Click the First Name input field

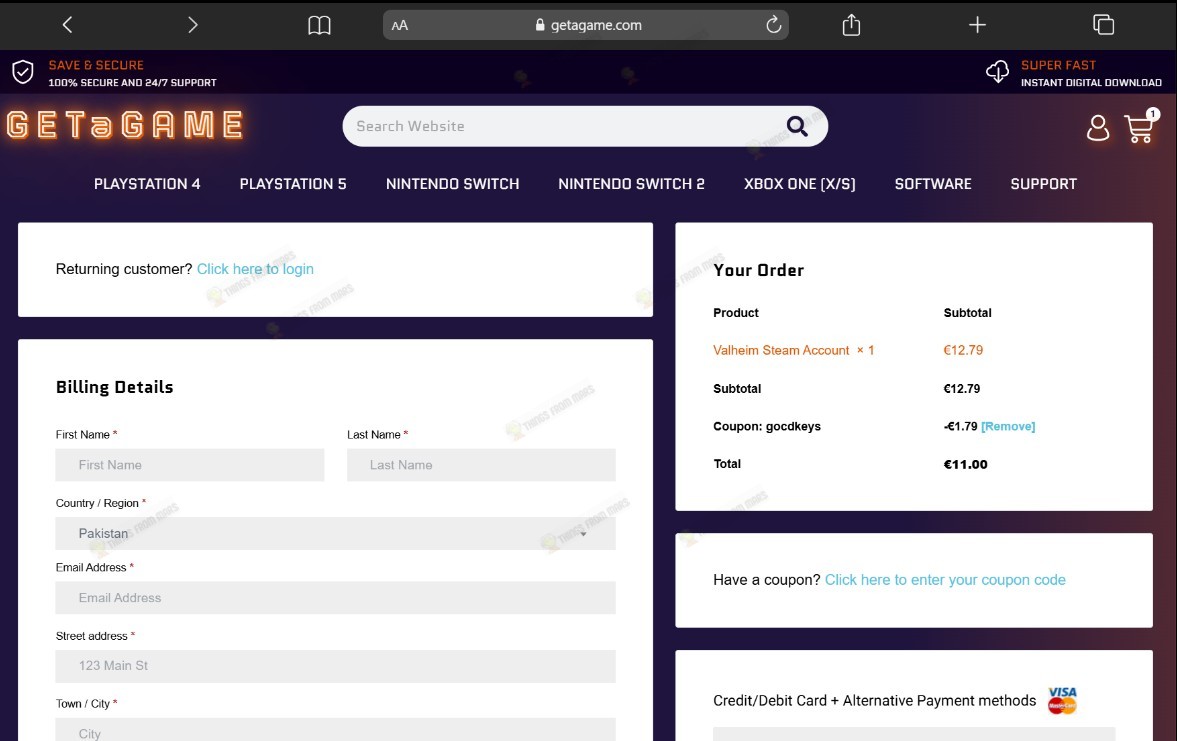(190, 465)
